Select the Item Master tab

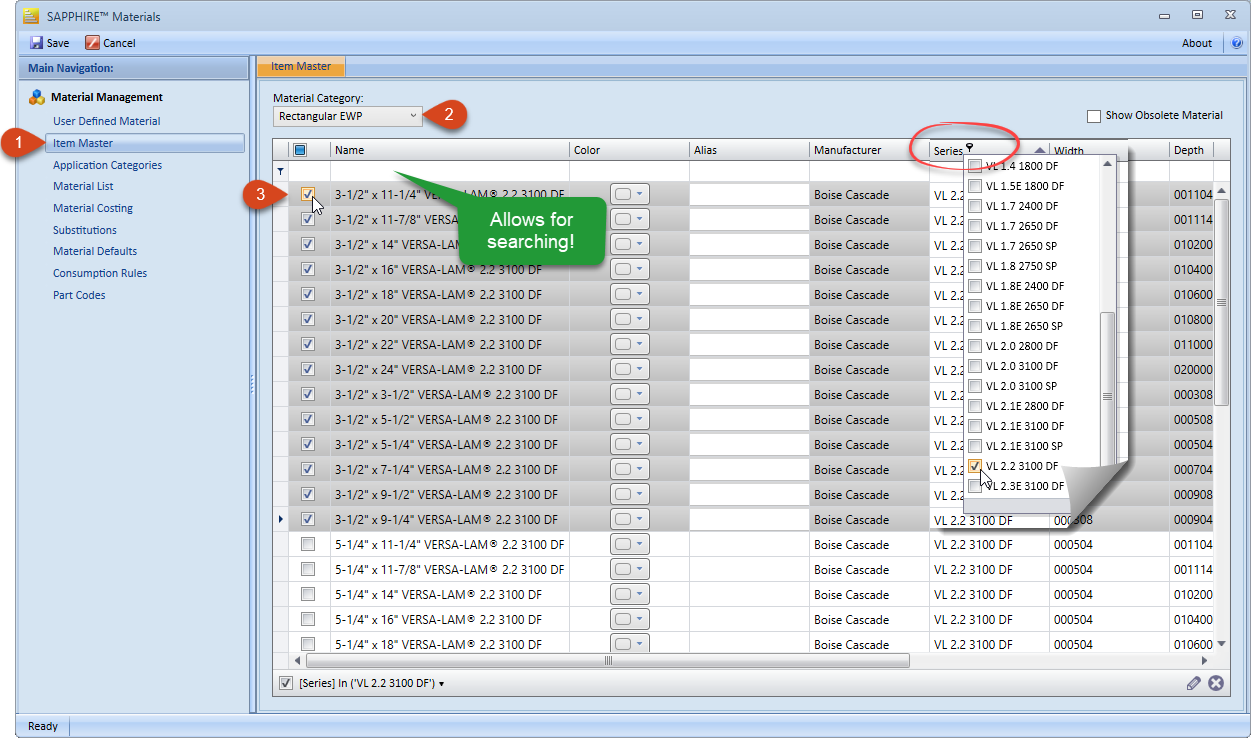click(301, 67)
